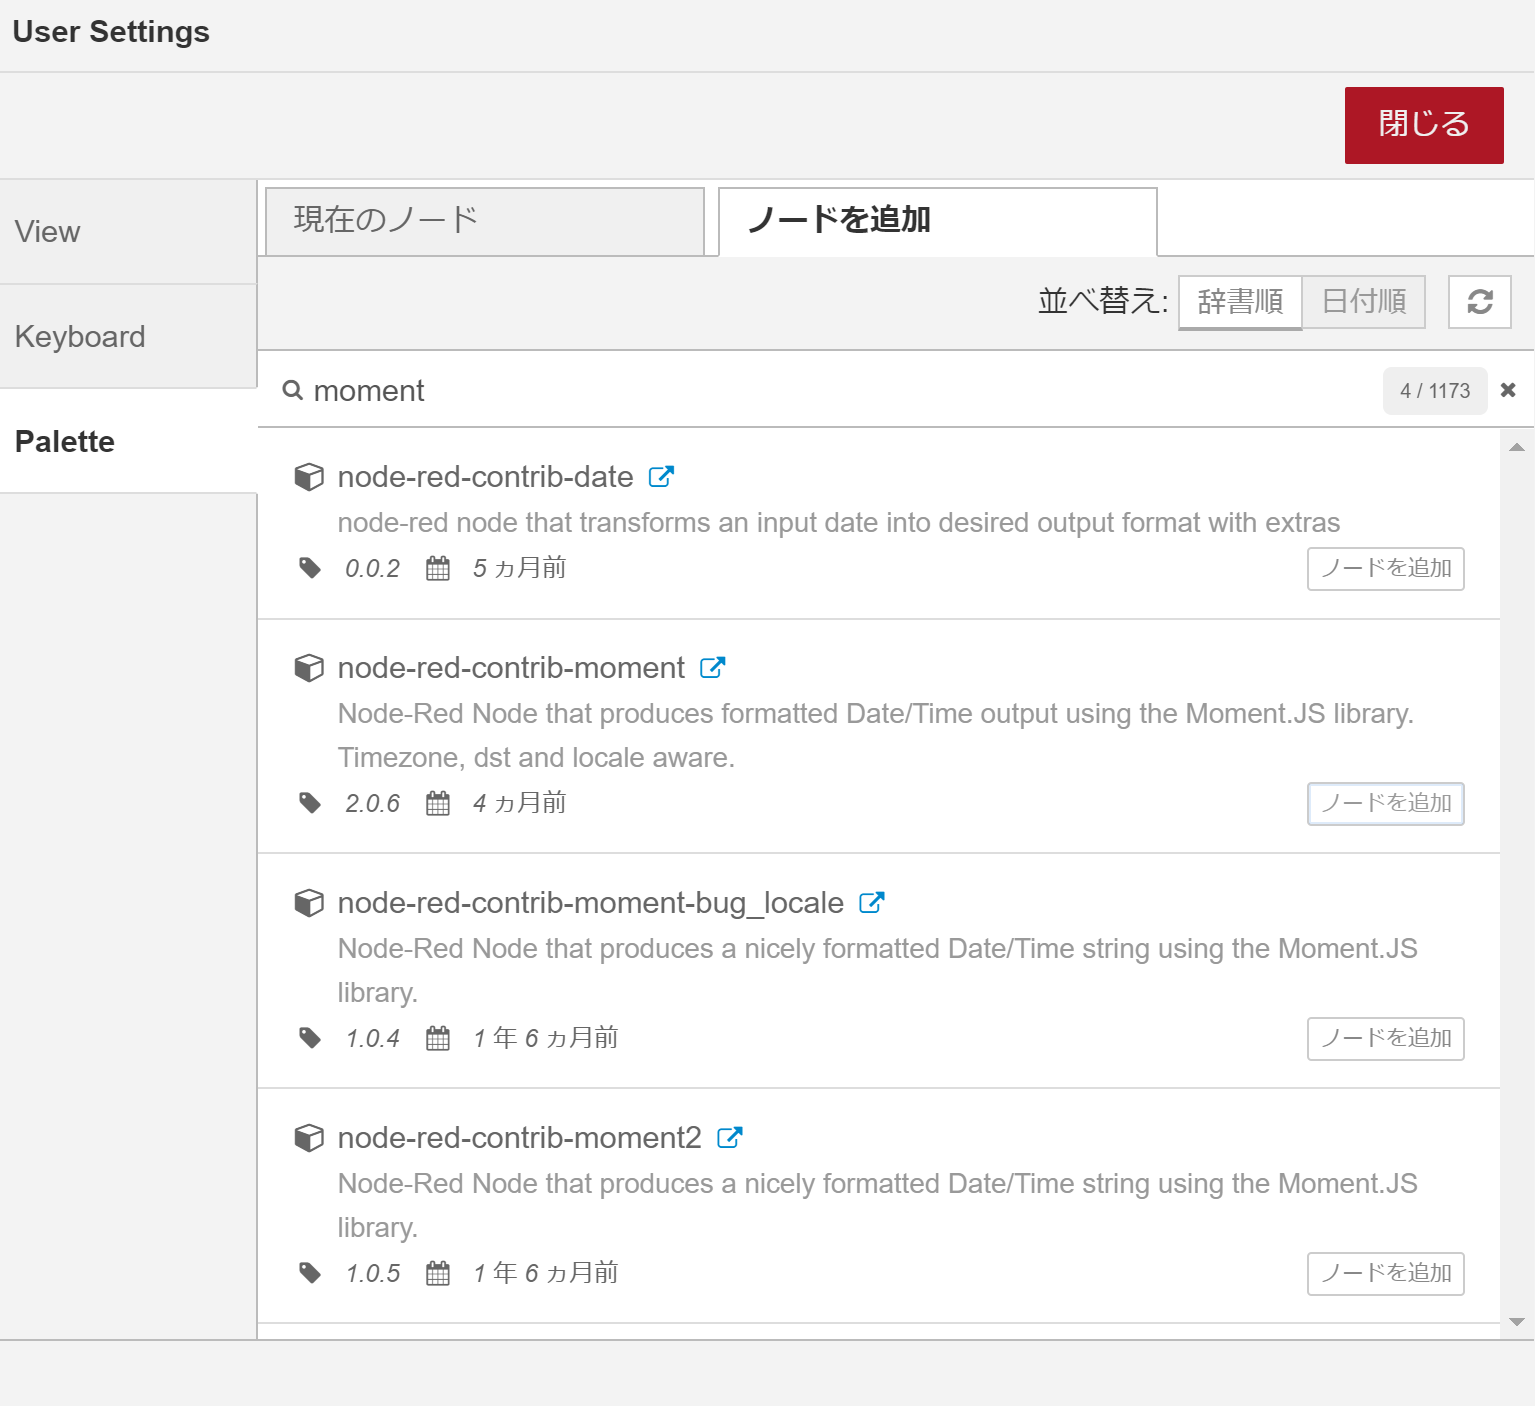Click version number 1.0.5
The image size is (1535, 1406).
pyautogui.click(x=372, y=1274)
